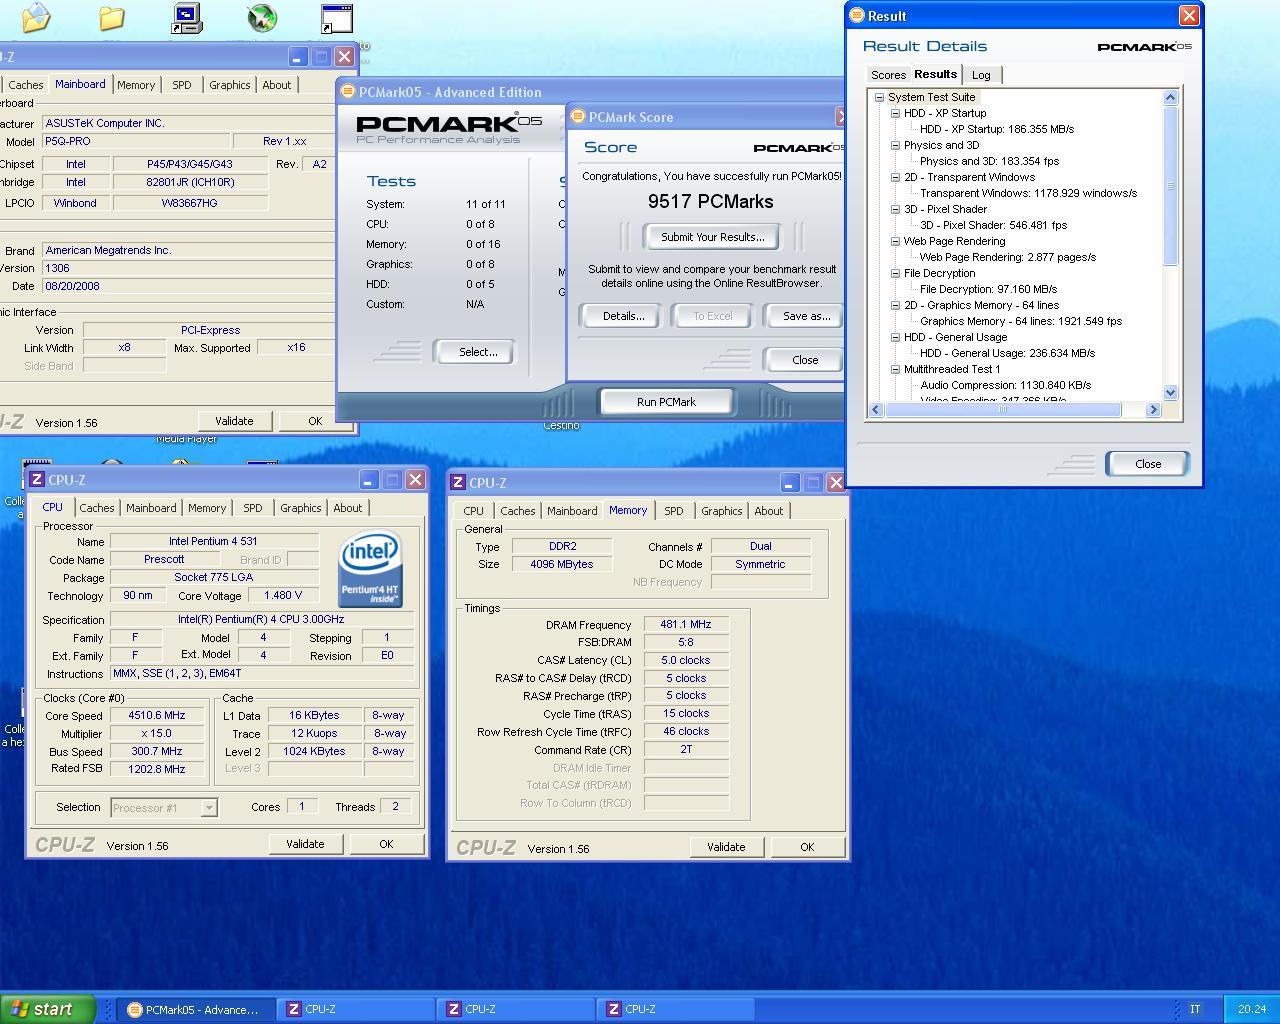Click the Result list scroll left arrow

[876, 409]
